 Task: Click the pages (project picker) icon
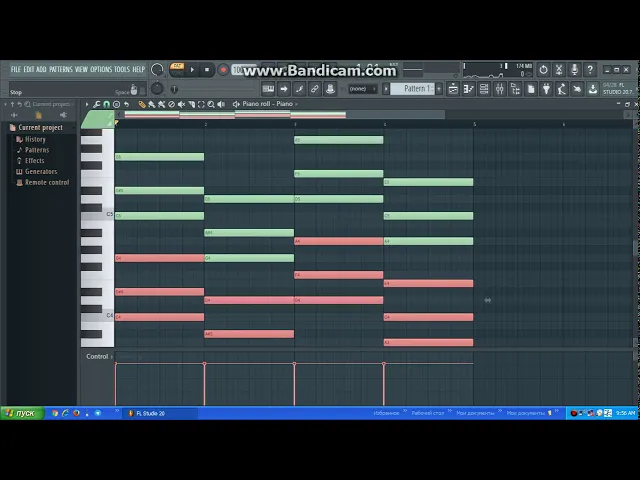pos(531,89)
